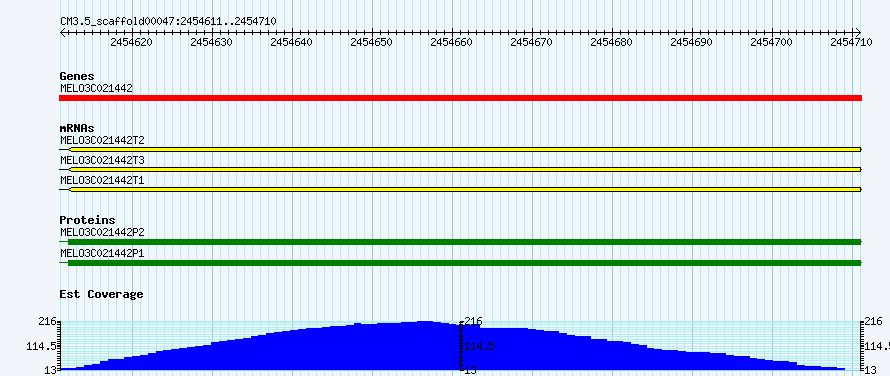Recenter on ruler position 2454700
This screenshot has height=376, width=890.
pos(771,42)
